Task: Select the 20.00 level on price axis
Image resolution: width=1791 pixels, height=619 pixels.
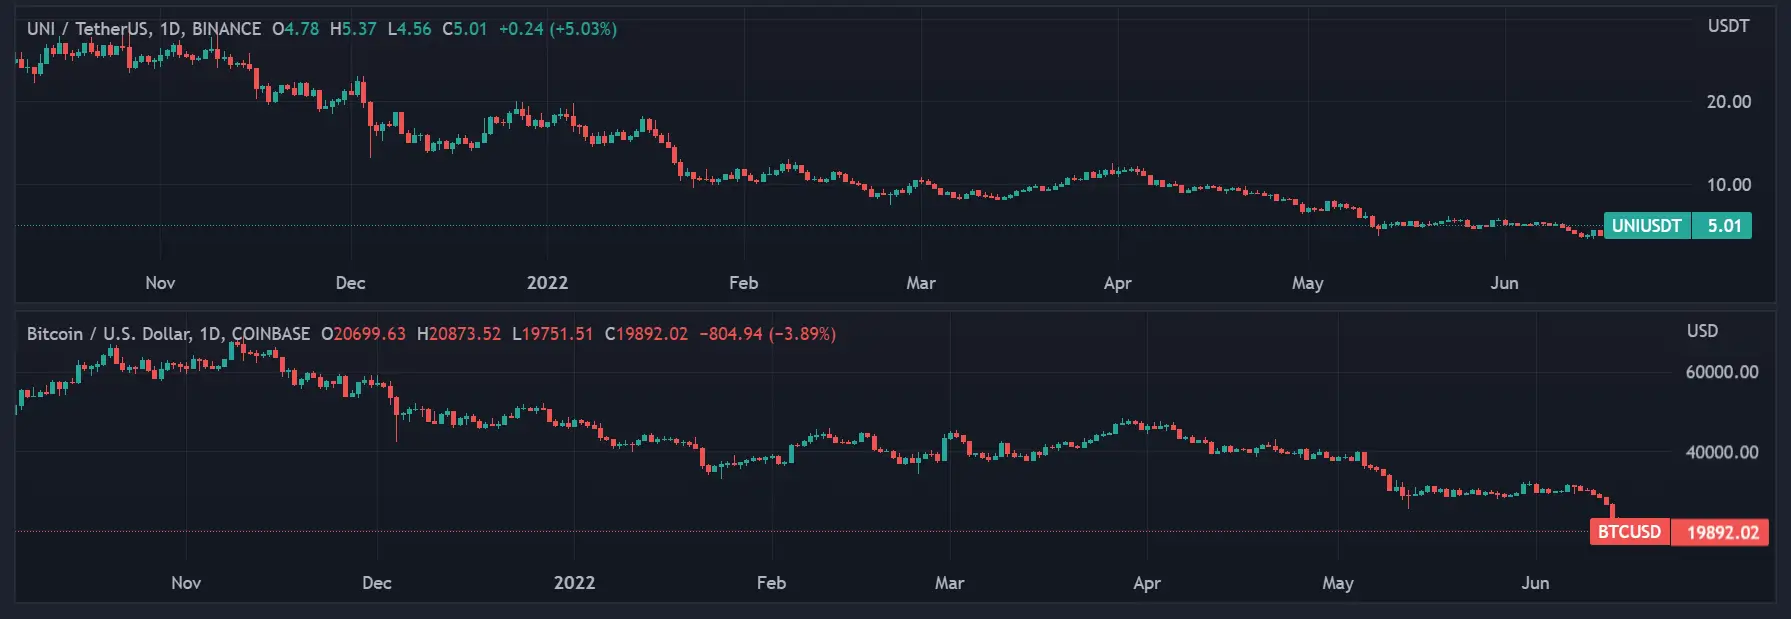Action: 1728,102
